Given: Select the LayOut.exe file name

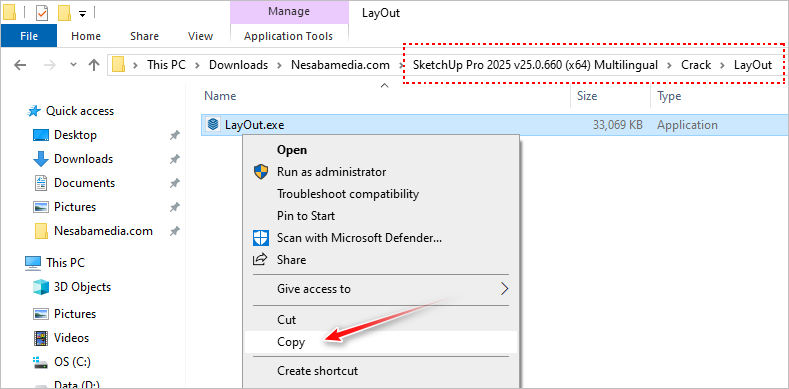Looking at the screenshot, I should [x=255, y=125].
